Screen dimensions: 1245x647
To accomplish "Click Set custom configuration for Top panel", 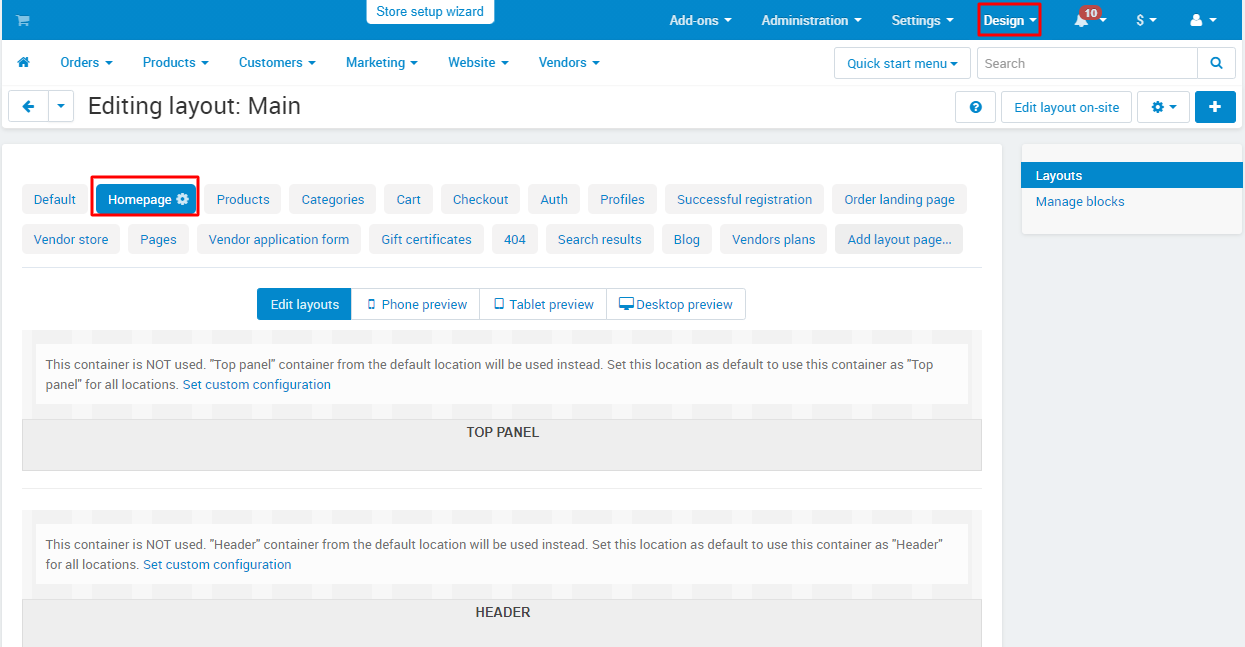I will [256, 384].
